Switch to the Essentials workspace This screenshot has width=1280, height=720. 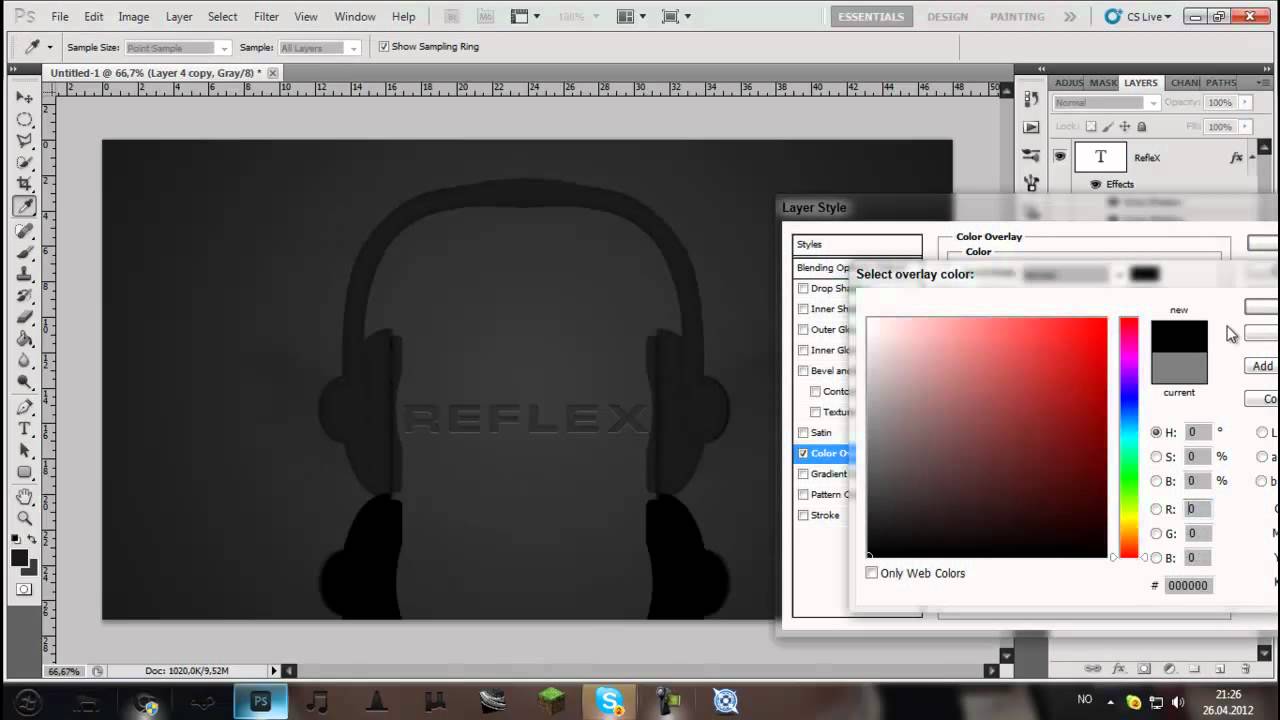870,17
